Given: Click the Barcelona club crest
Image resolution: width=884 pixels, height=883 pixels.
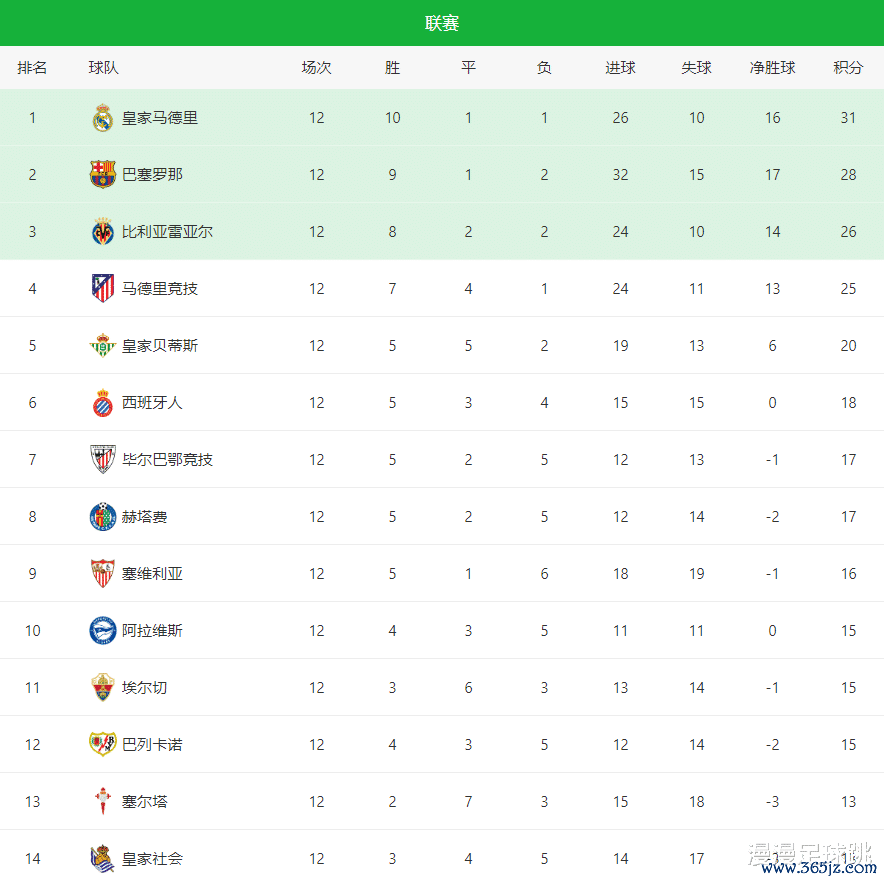Looking at the screenshot, I should click(103, 175).
